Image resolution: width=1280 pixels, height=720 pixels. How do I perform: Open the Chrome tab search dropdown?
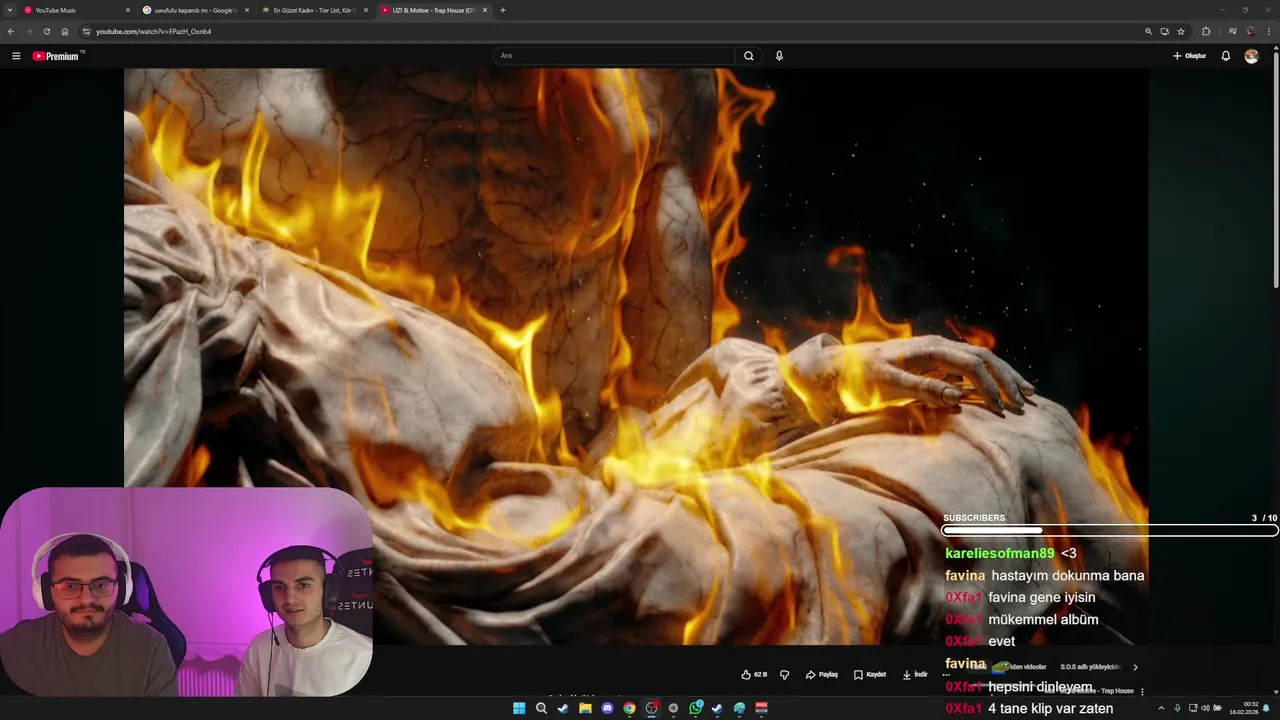coord(10,10)
